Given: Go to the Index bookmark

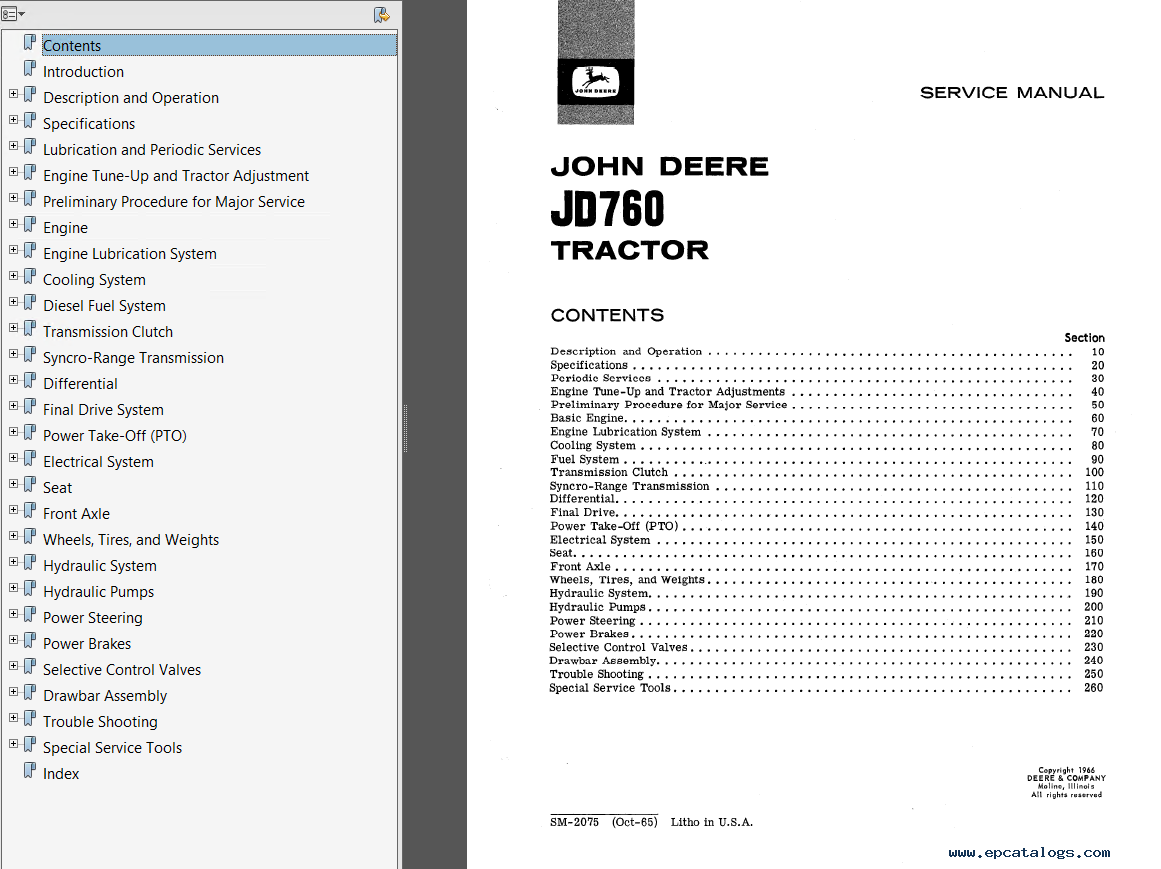Looking at the screenshot, I should 61,774.
